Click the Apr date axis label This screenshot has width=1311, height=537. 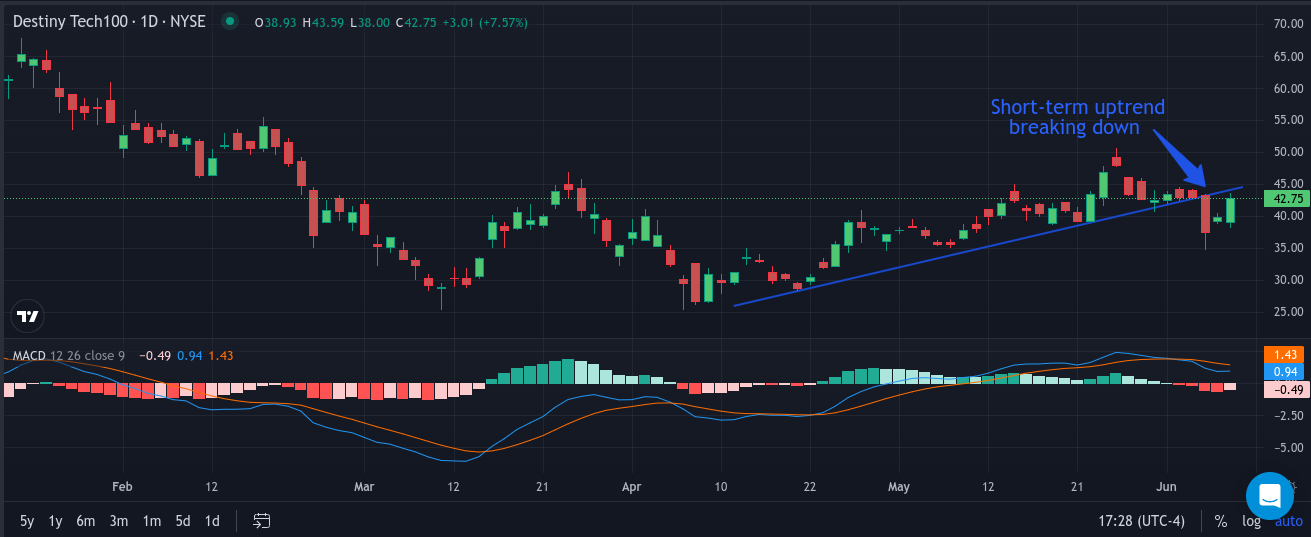[631, 487]
